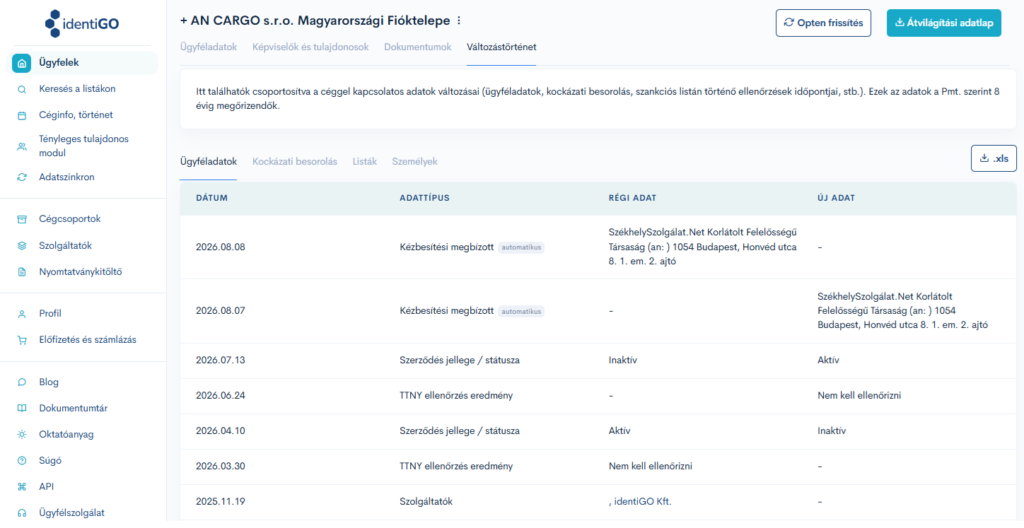Switch to the Dokumentumok tab
This screenshot has width=1024, height=528.
[418, 47]
